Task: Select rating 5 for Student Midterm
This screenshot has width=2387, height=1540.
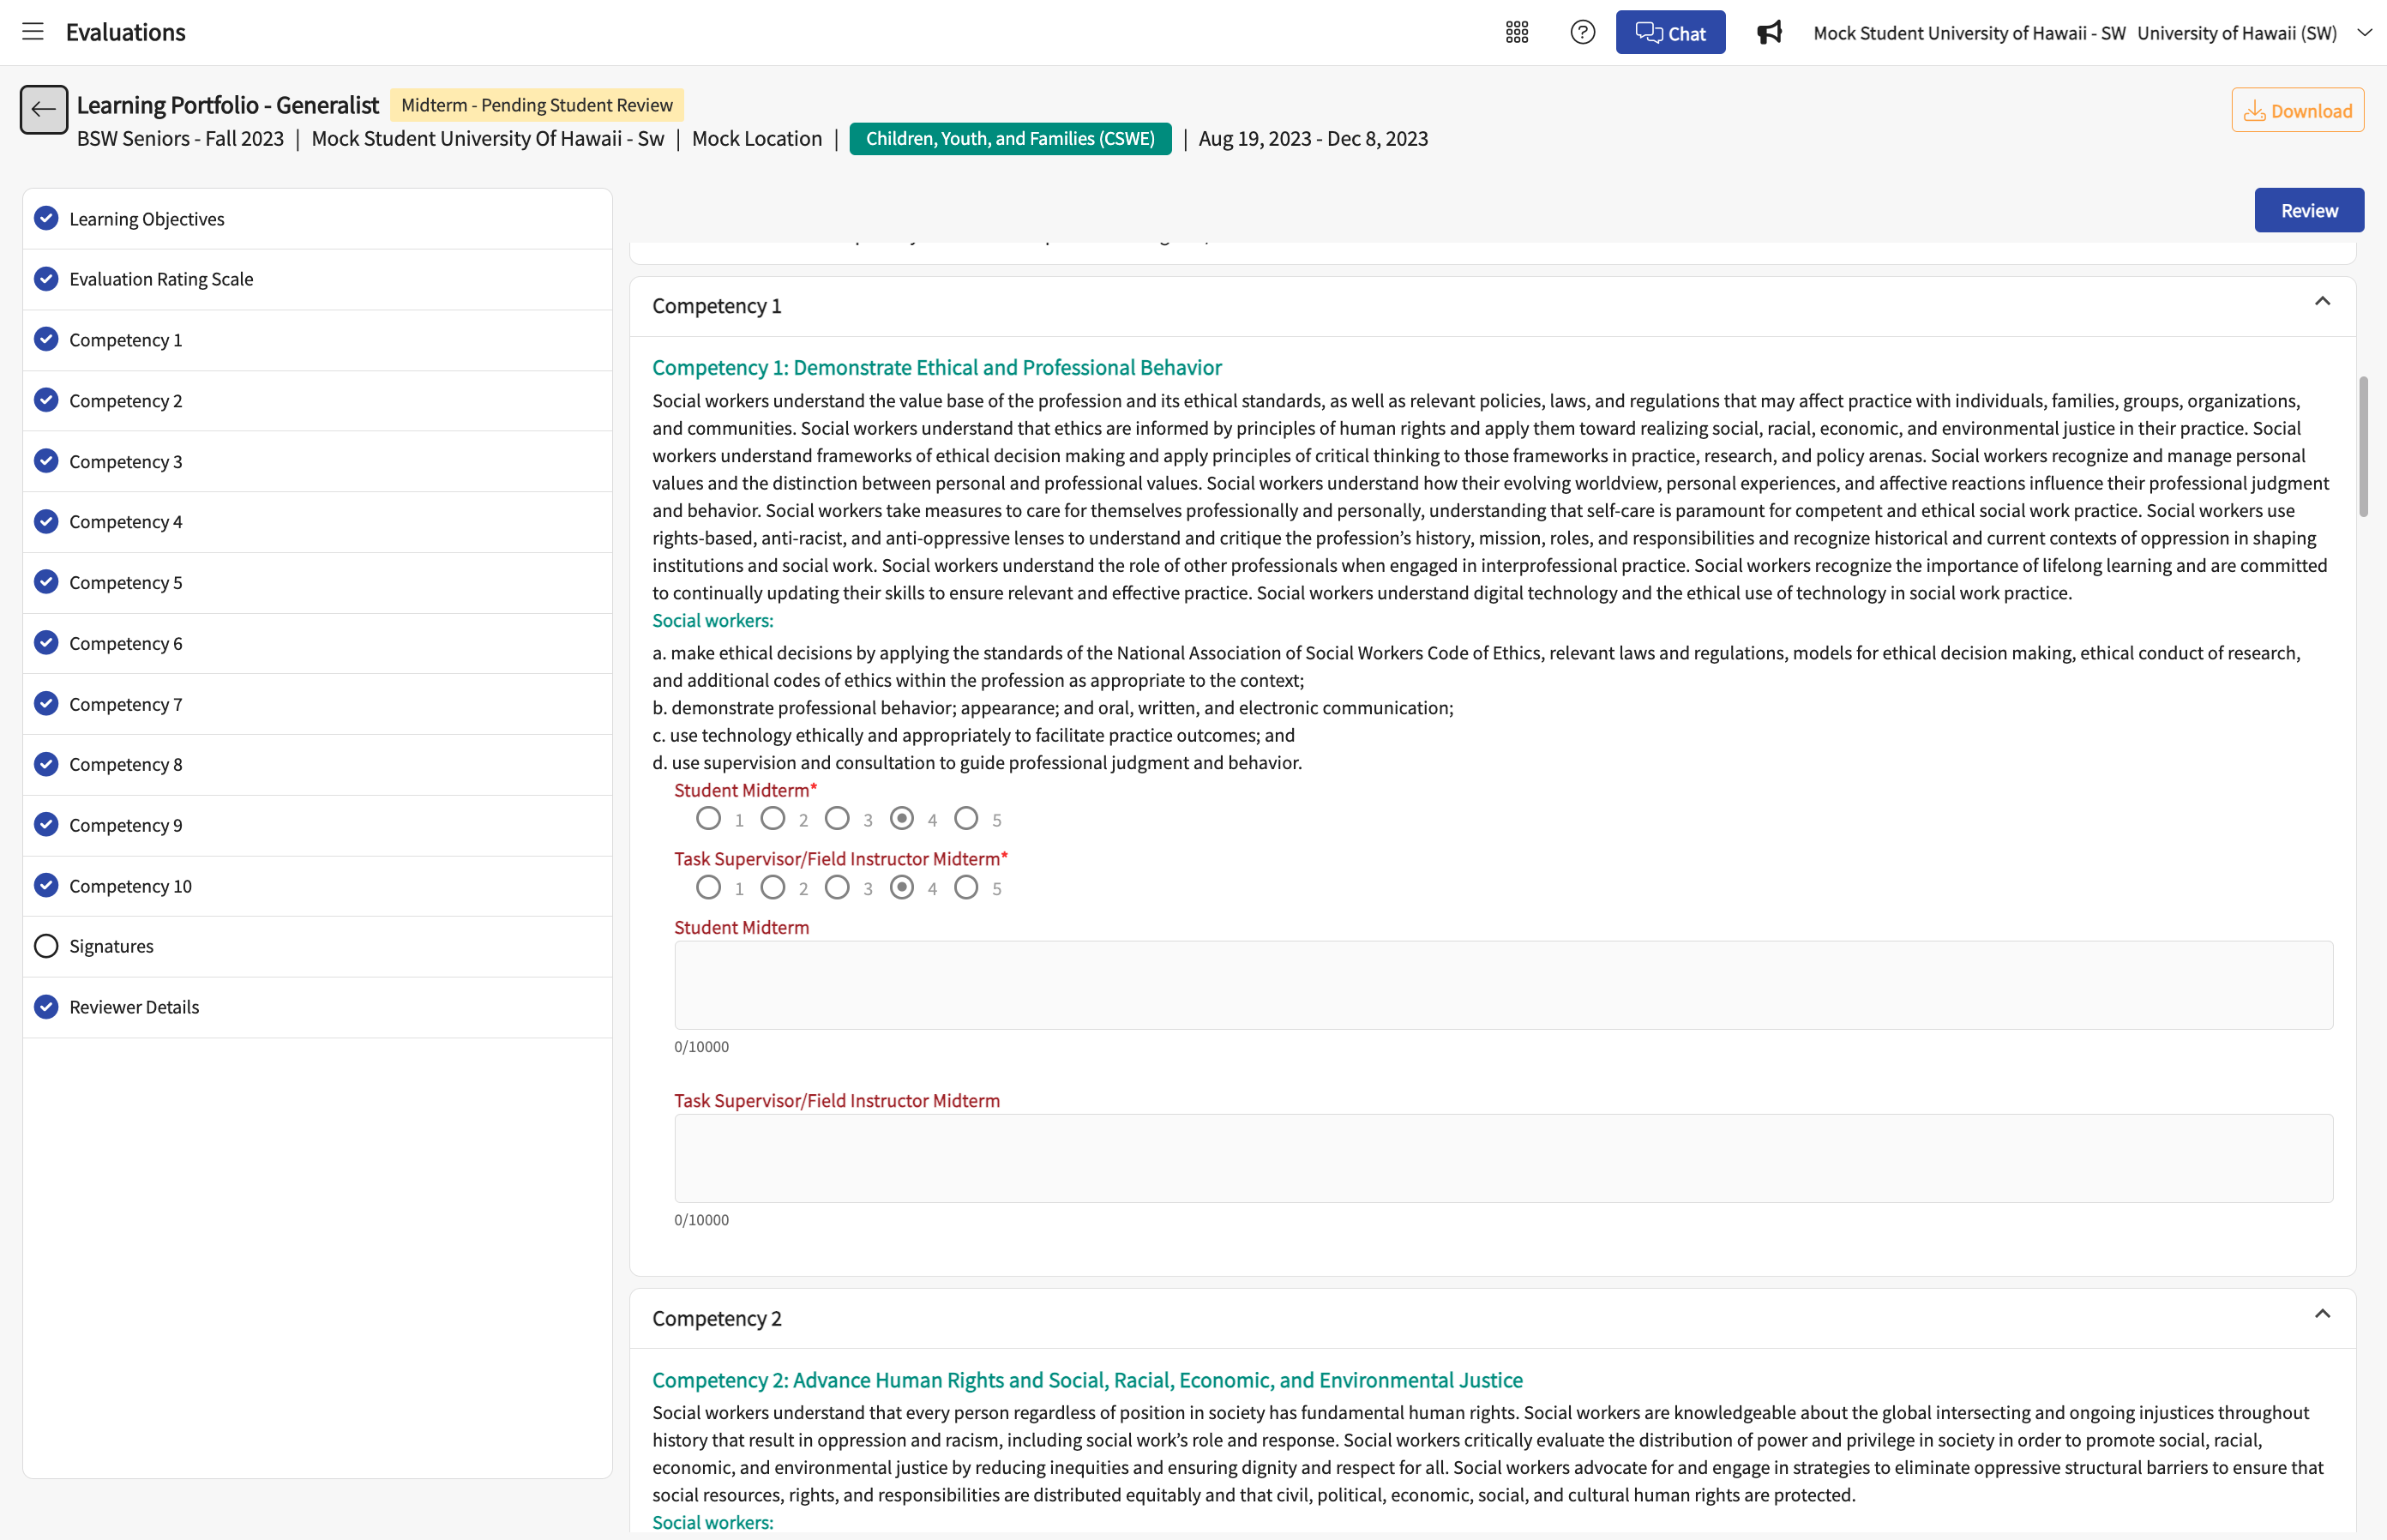Action: tap(966, 819)
